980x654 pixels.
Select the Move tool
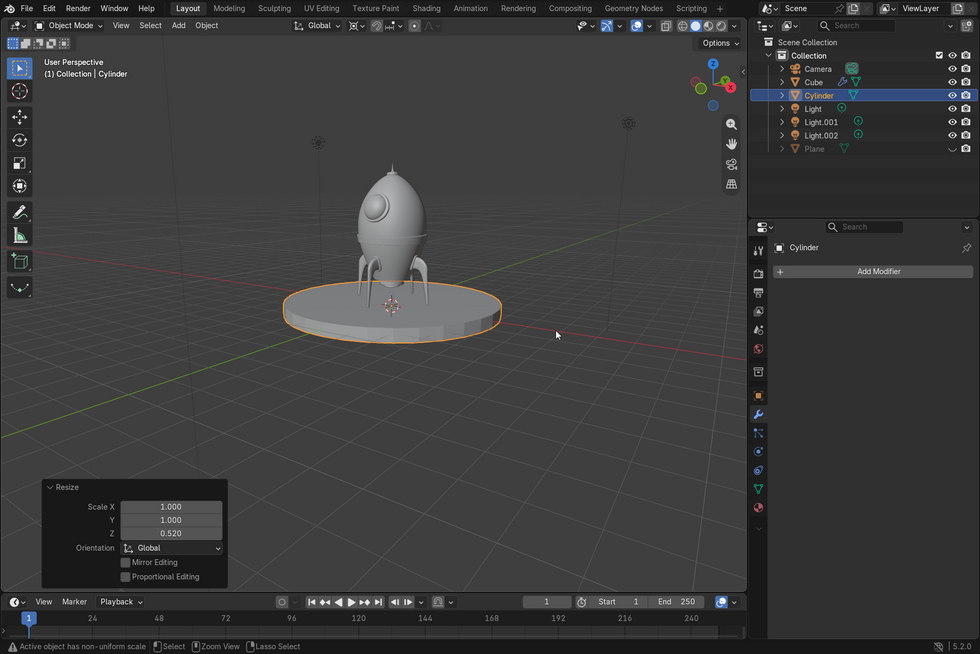[x=19, y=117]
